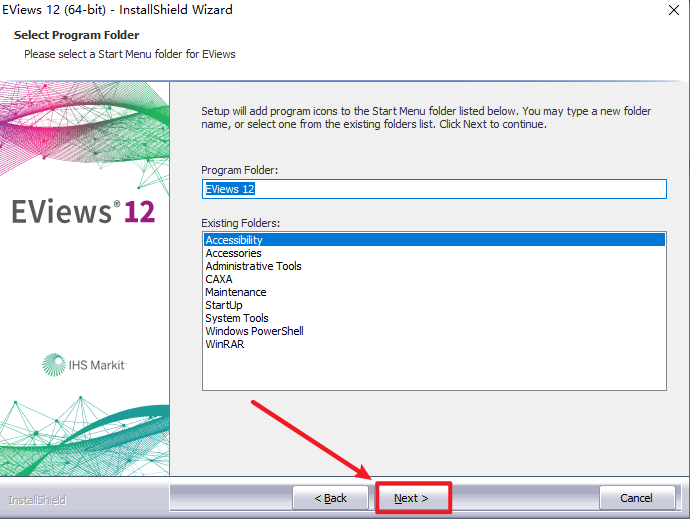This screenshot has height=519, width=690.
Task: Select System Tools from existing folders
Action: coord(236,318)
